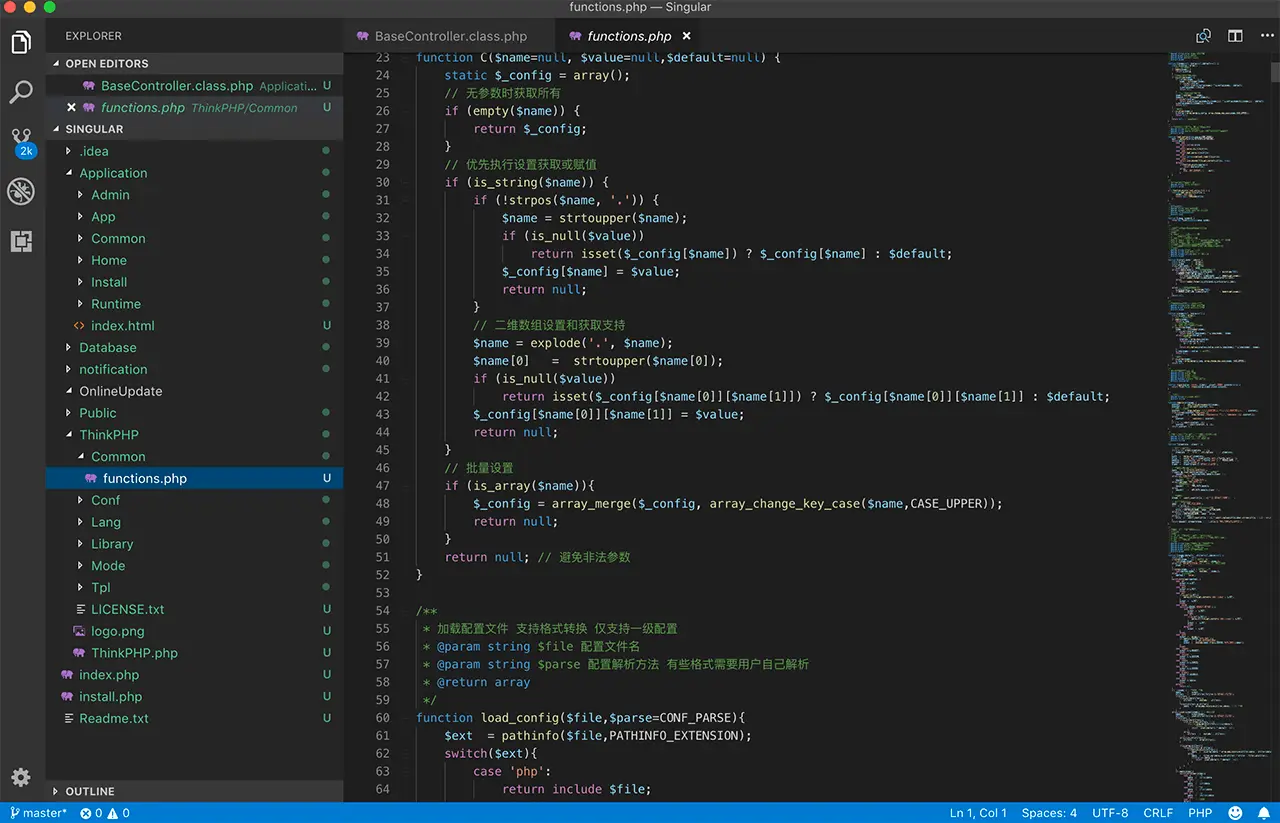The width and height of the screenshot is (1280, 823).
Task: Click the Open Preview to the Side icon
Action: [x=1204, y=35]
